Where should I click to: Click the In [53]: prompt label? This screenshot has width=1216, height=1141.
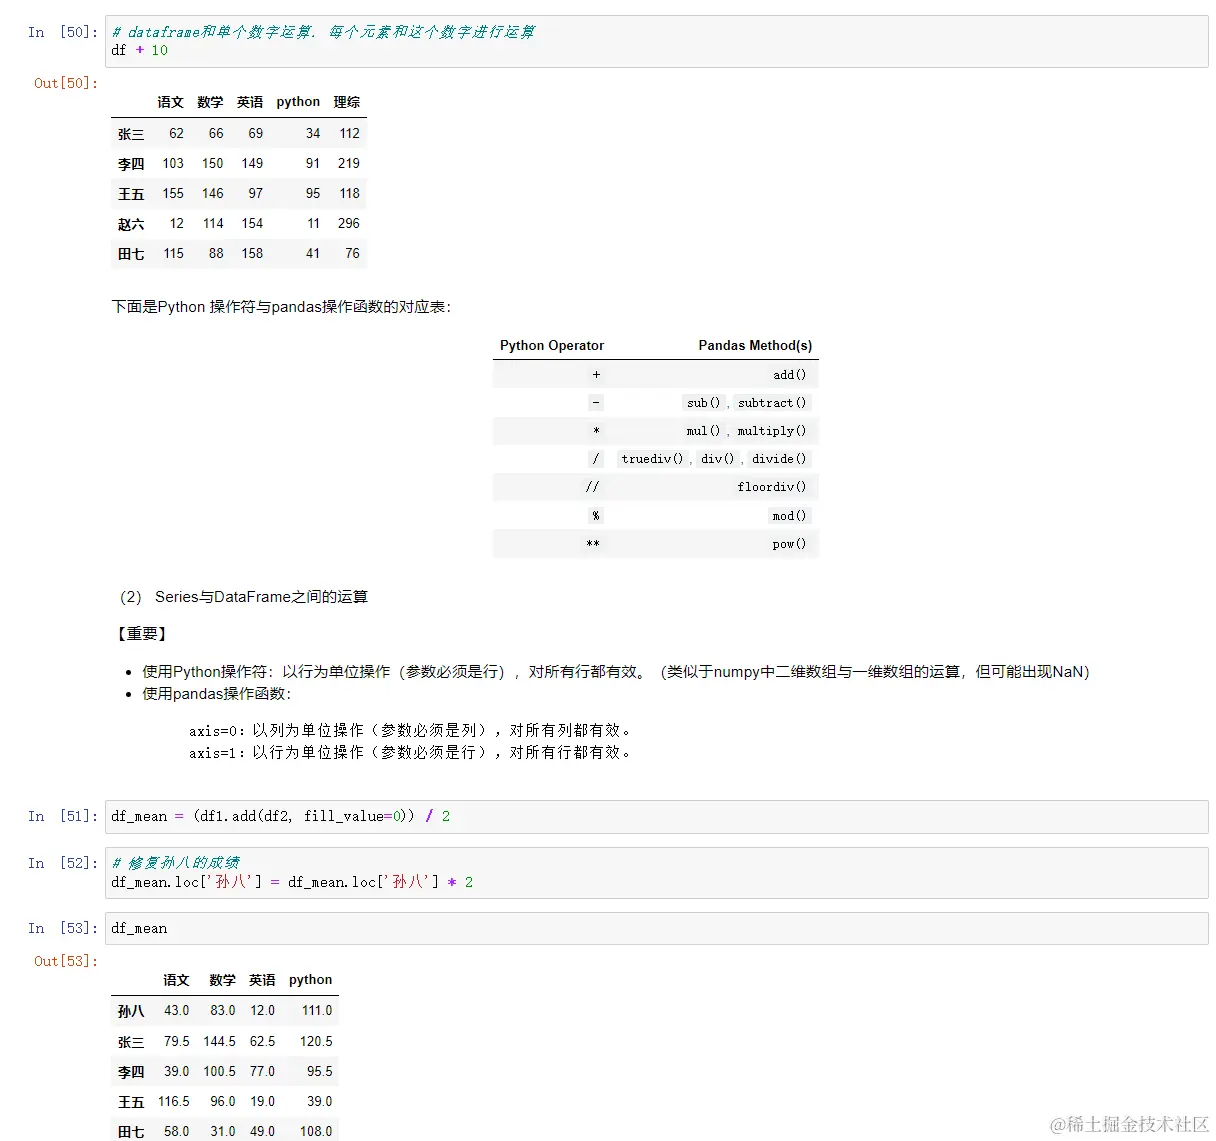[x=63, y=928]
